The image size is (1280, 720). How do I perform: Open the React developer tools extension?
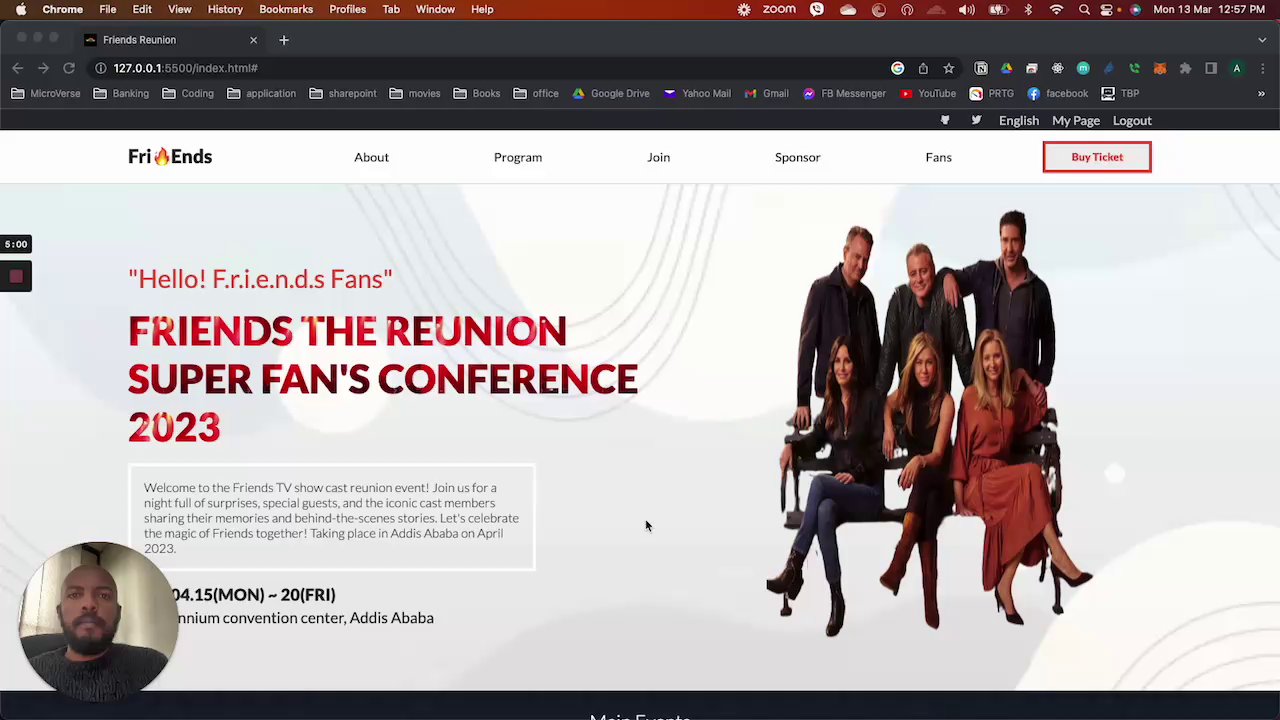point(1058,68)
